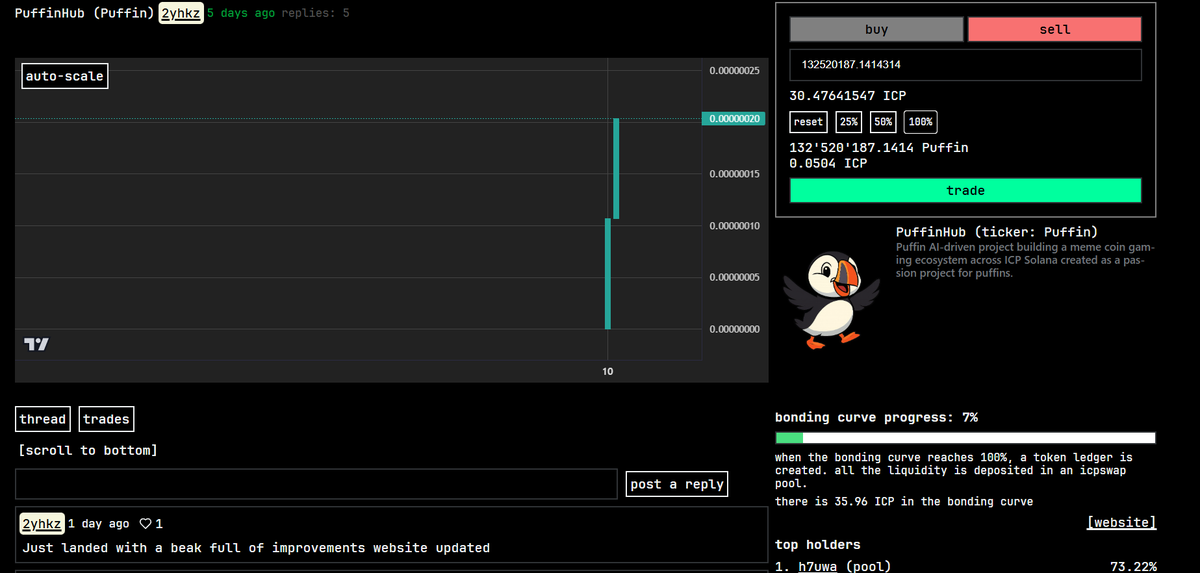Select the buy tab

[875, 30]
